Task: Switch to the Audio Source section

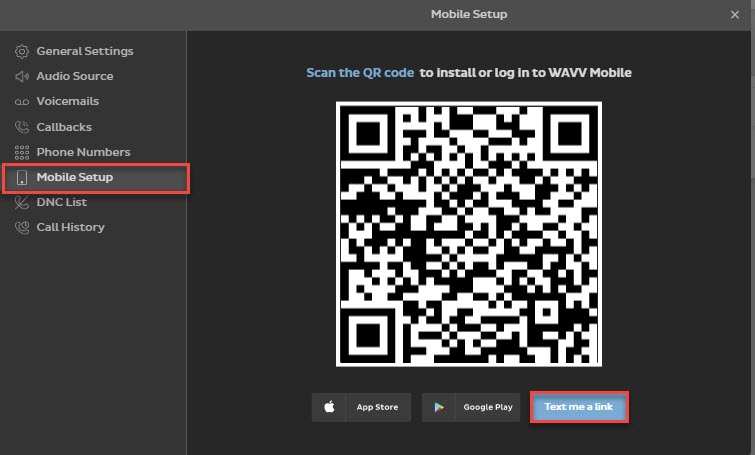Action: coord(75,76)
